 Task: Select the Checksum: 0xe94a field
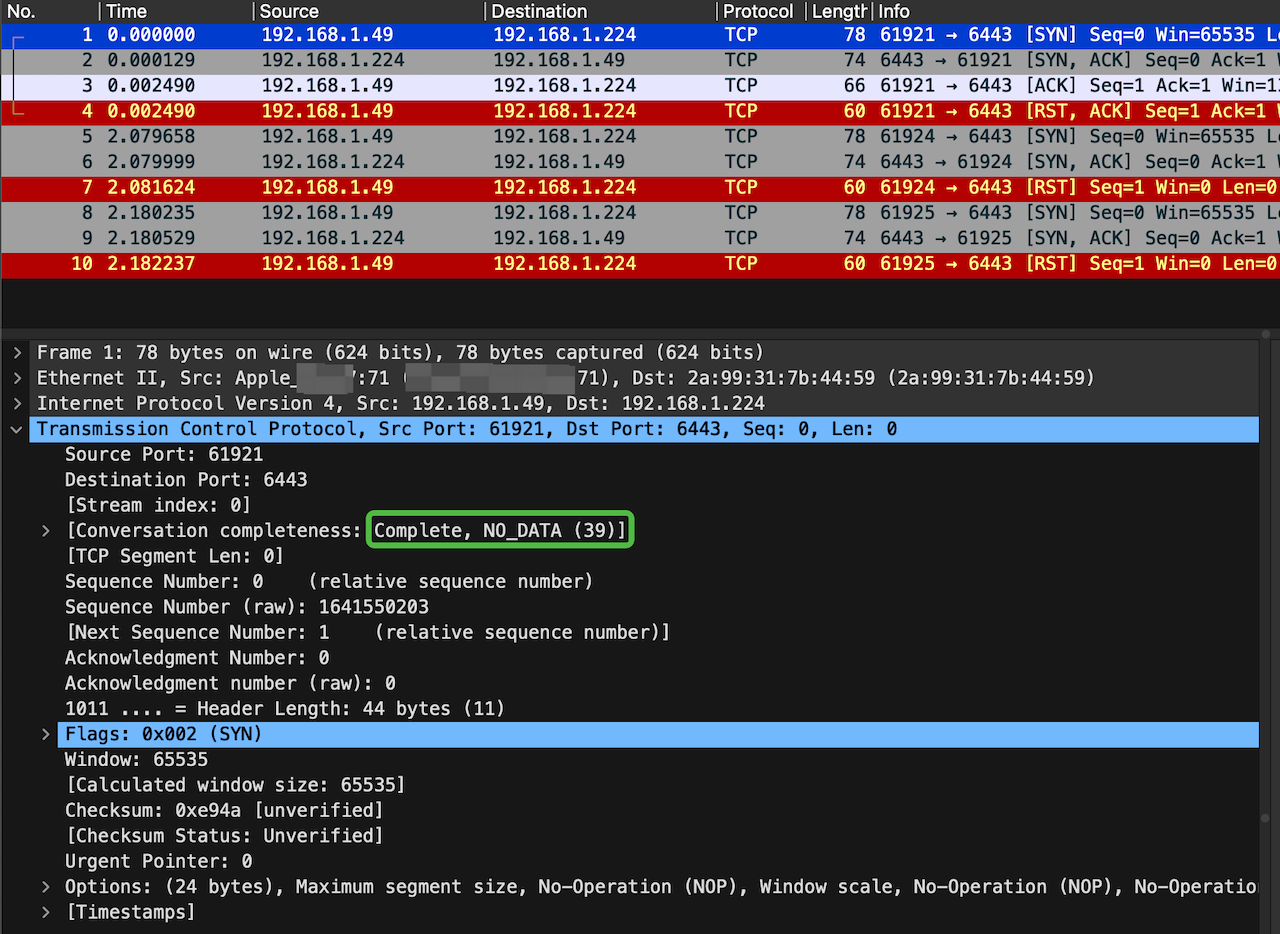pyautogui.click(x=224, y=811)
